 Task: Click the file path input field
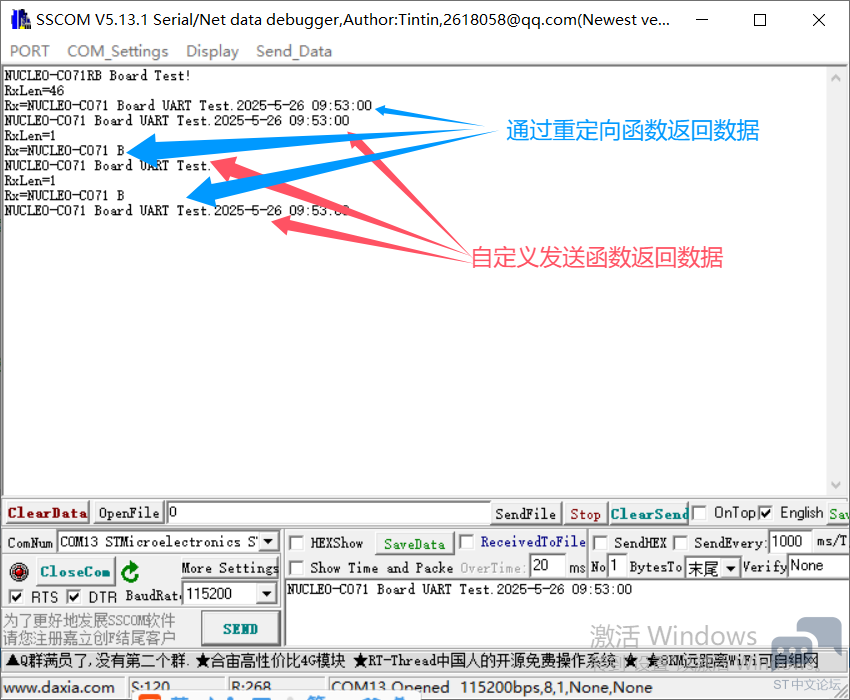coord(329,512)
